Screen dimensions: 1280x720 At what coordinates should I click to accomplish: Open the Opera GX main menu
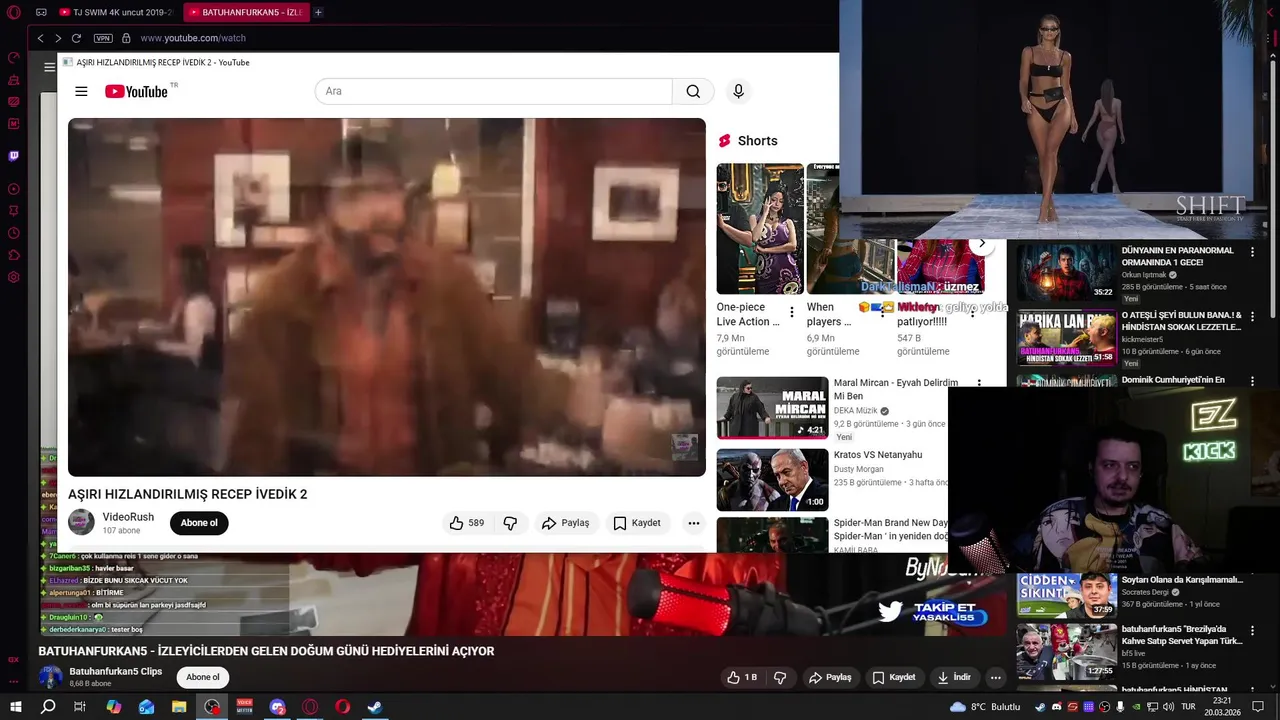click(x=13, y=13)
